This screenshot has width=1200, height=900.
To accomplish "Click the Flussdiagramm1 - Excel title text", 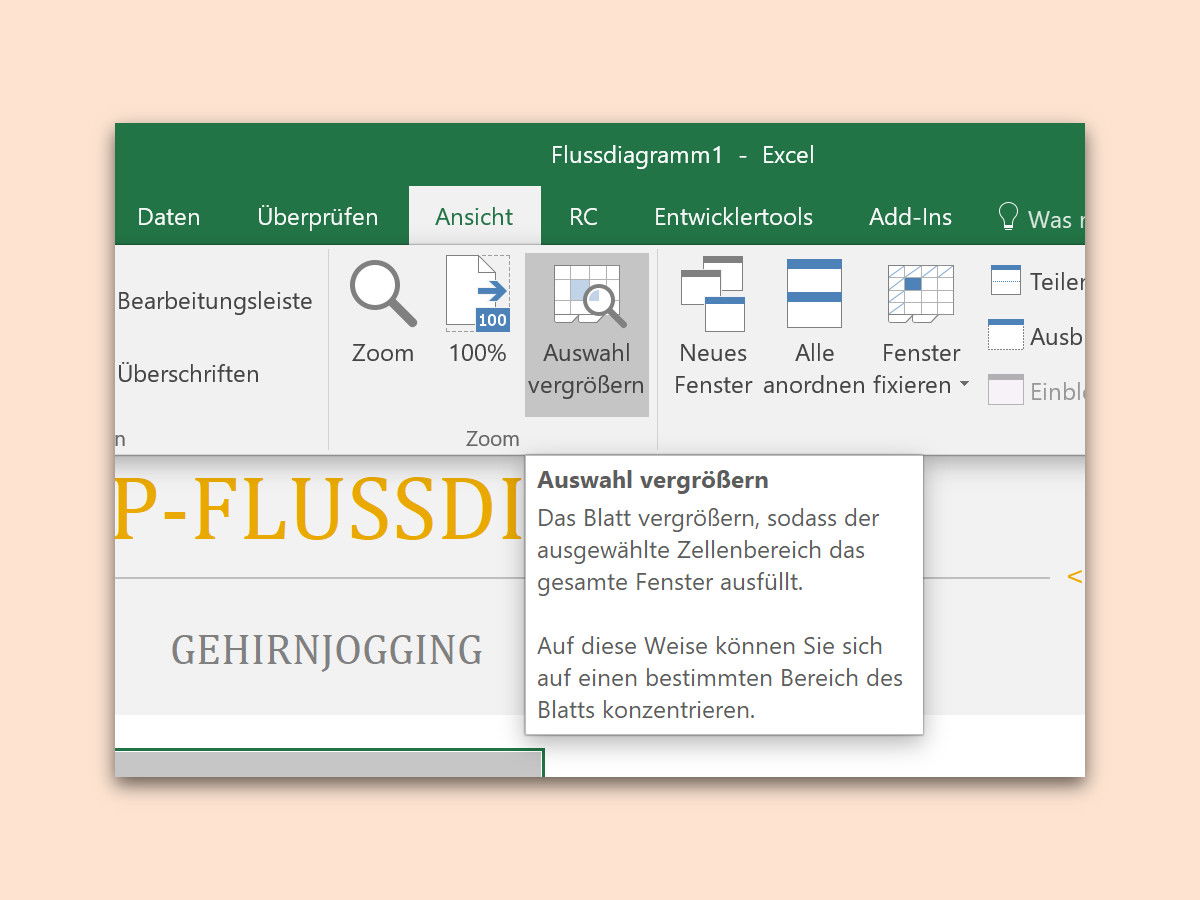I will click(683, 155).
